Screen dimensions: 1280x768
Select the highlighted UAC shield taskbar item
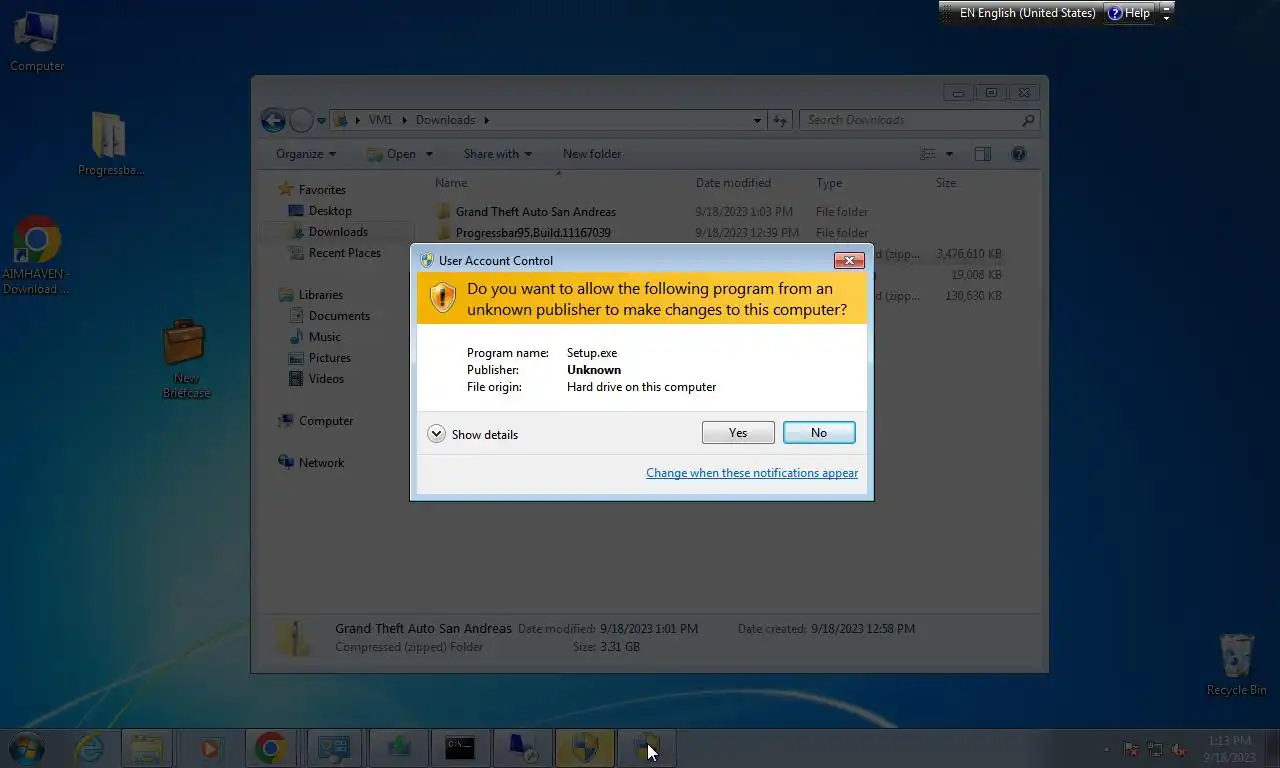point(585,748)
